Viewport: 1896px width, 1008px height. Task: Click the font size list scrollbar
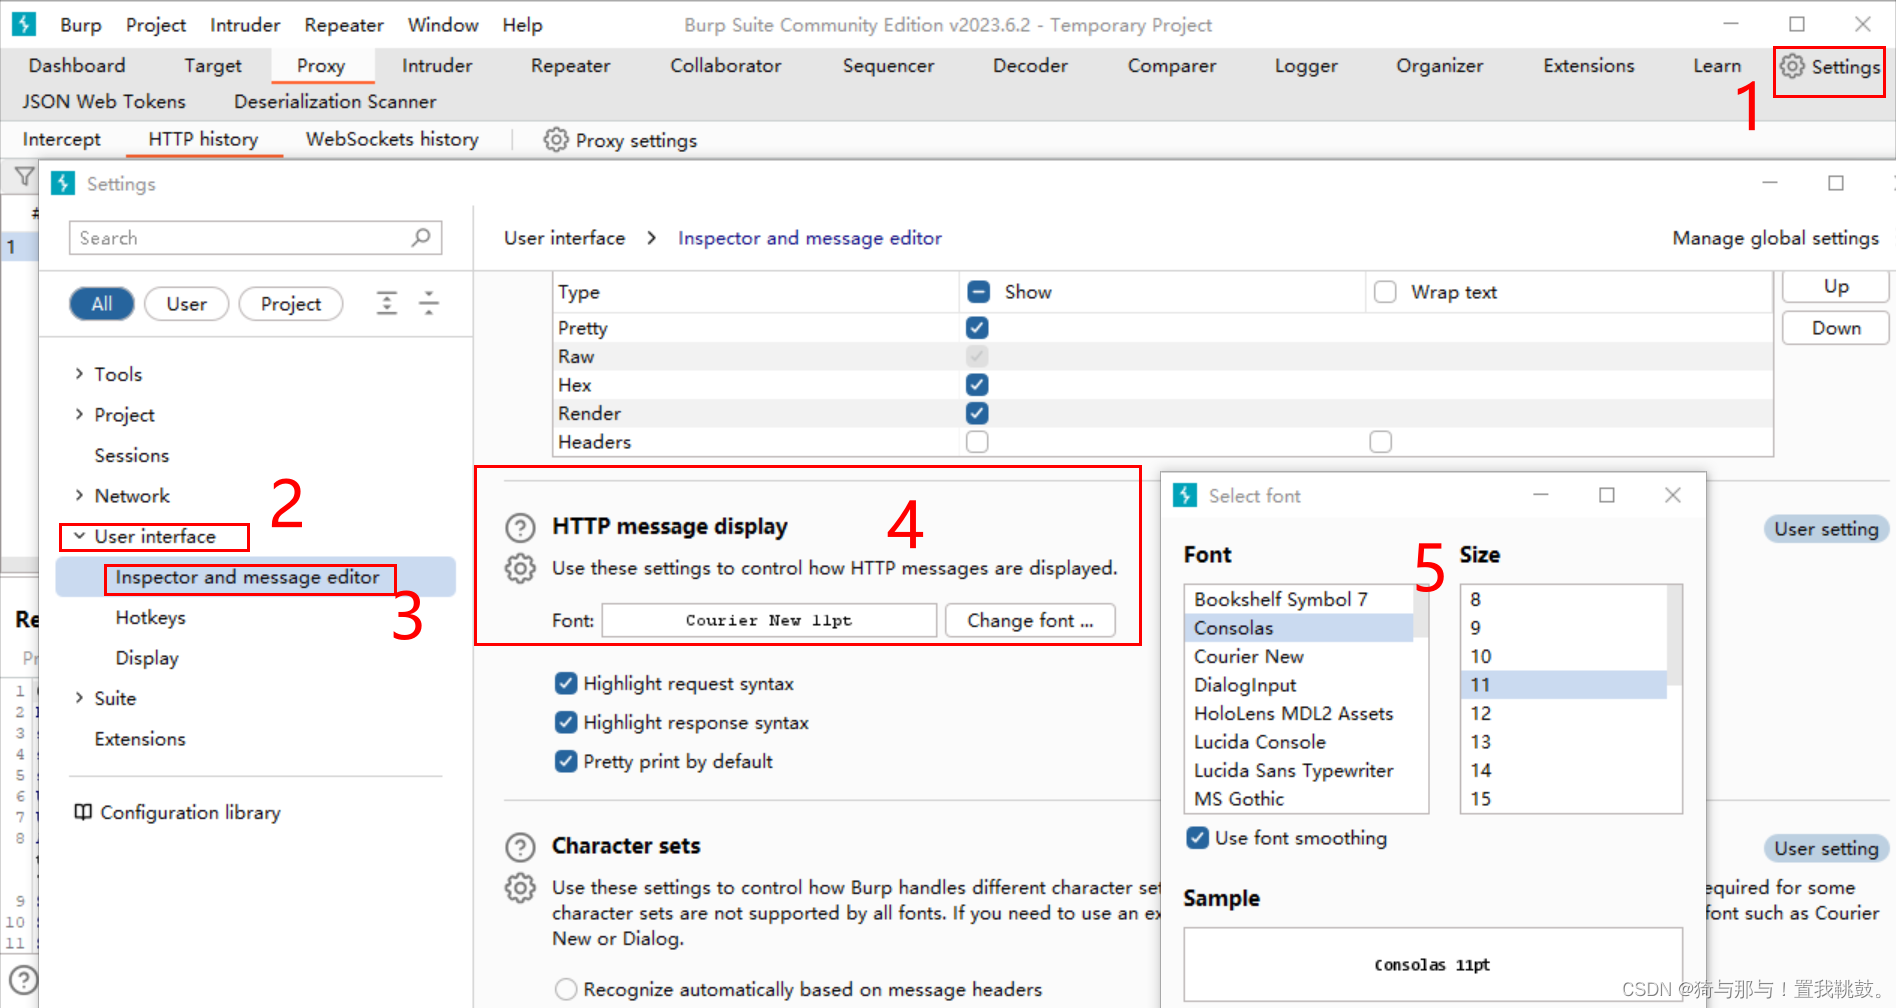click(x=1675, y=635)
